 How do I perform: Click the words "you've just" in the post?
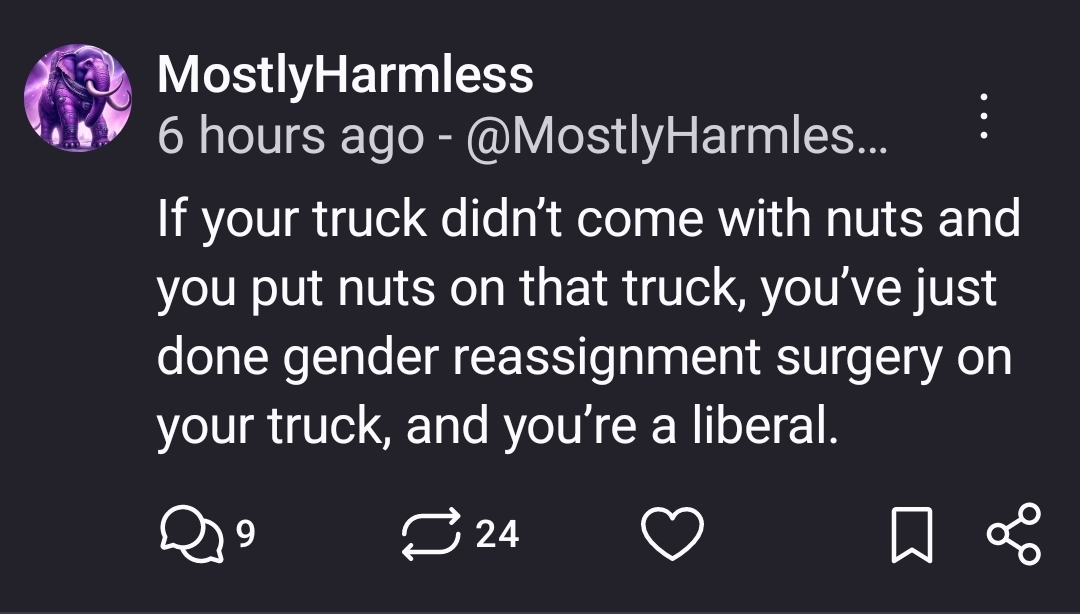(x=880, y=288)
